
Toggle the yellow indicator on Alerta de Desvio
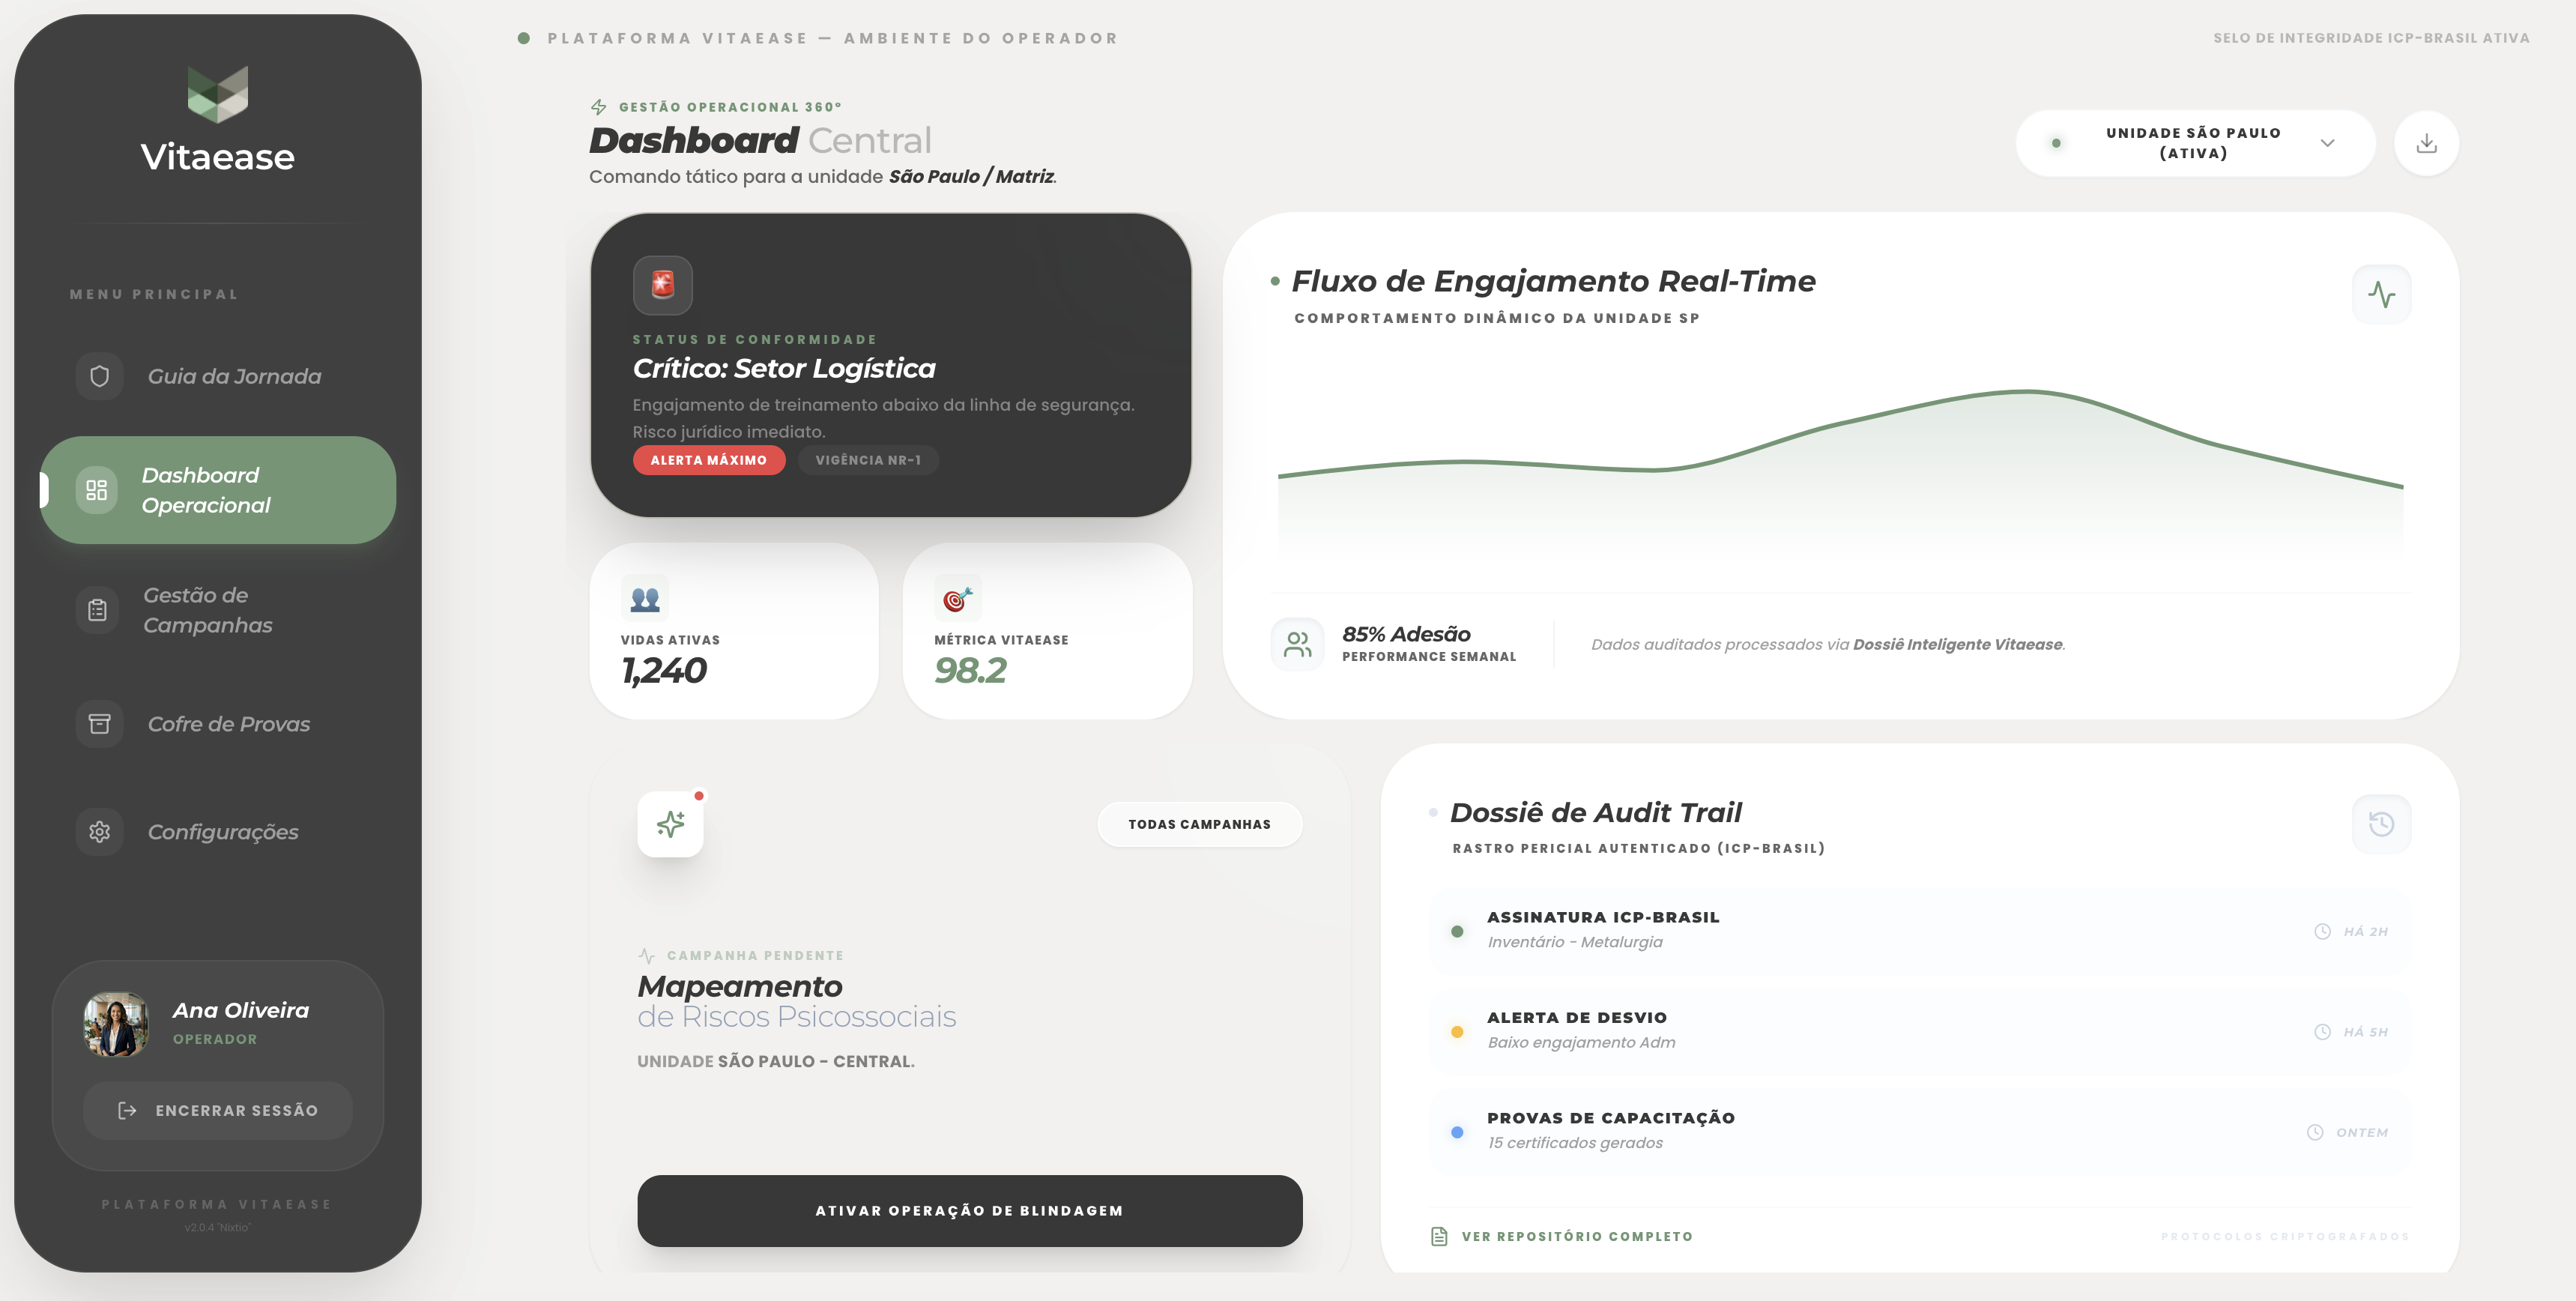pyautogui.click(x=1456, y=1031)
